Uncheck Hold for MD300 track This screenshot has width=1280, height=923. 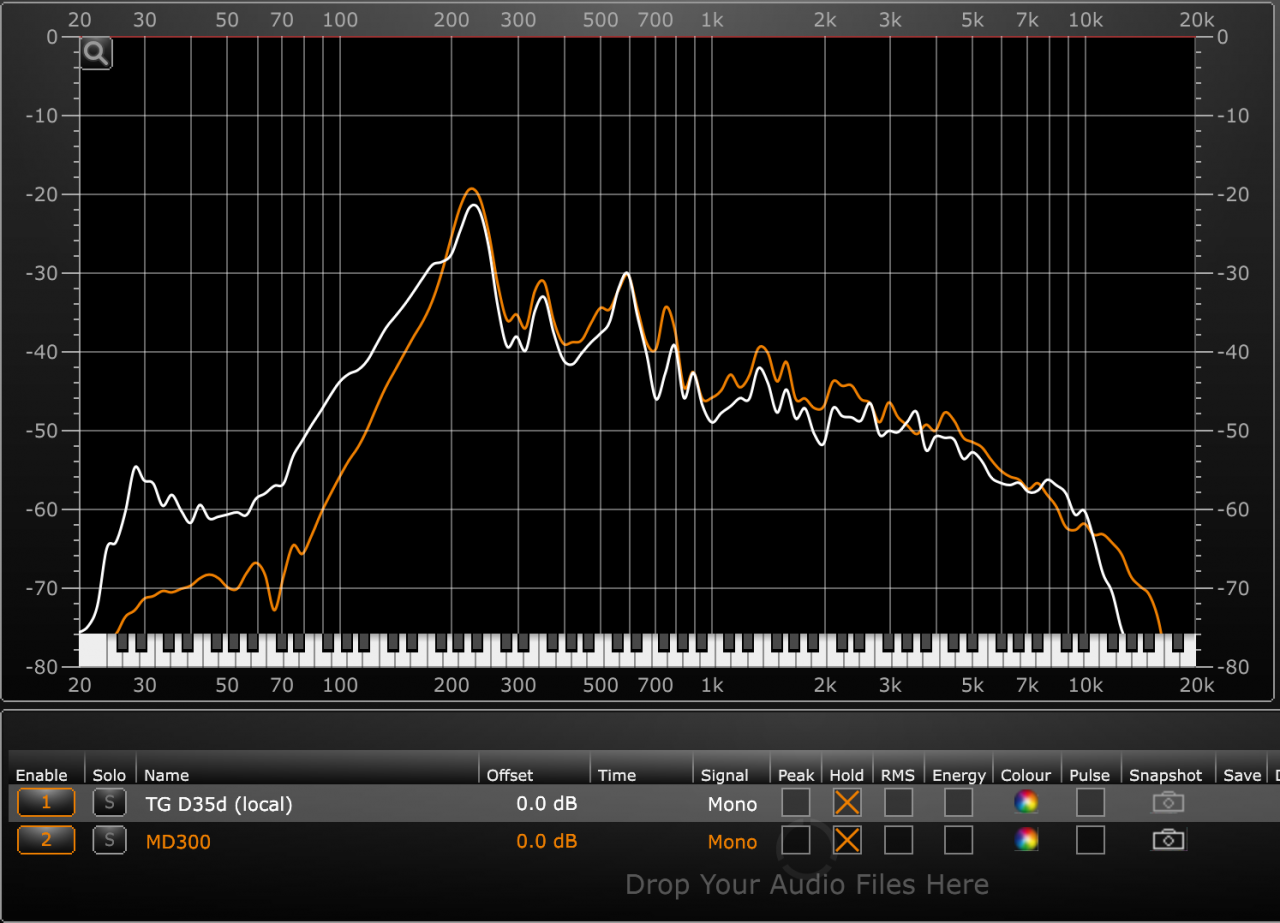847,840
